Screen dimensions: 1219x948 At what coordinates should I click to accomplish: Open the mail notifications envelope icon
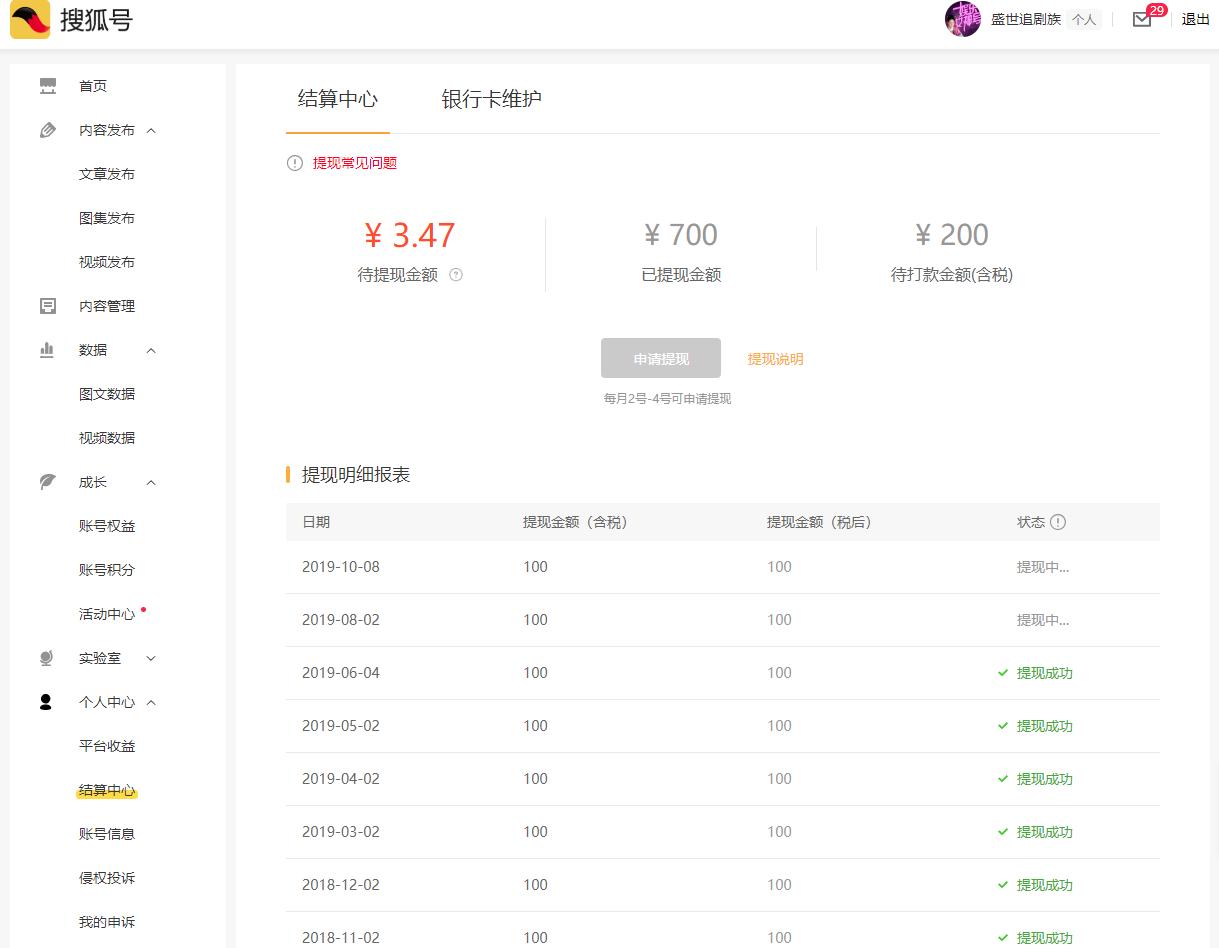(1142, 19)
